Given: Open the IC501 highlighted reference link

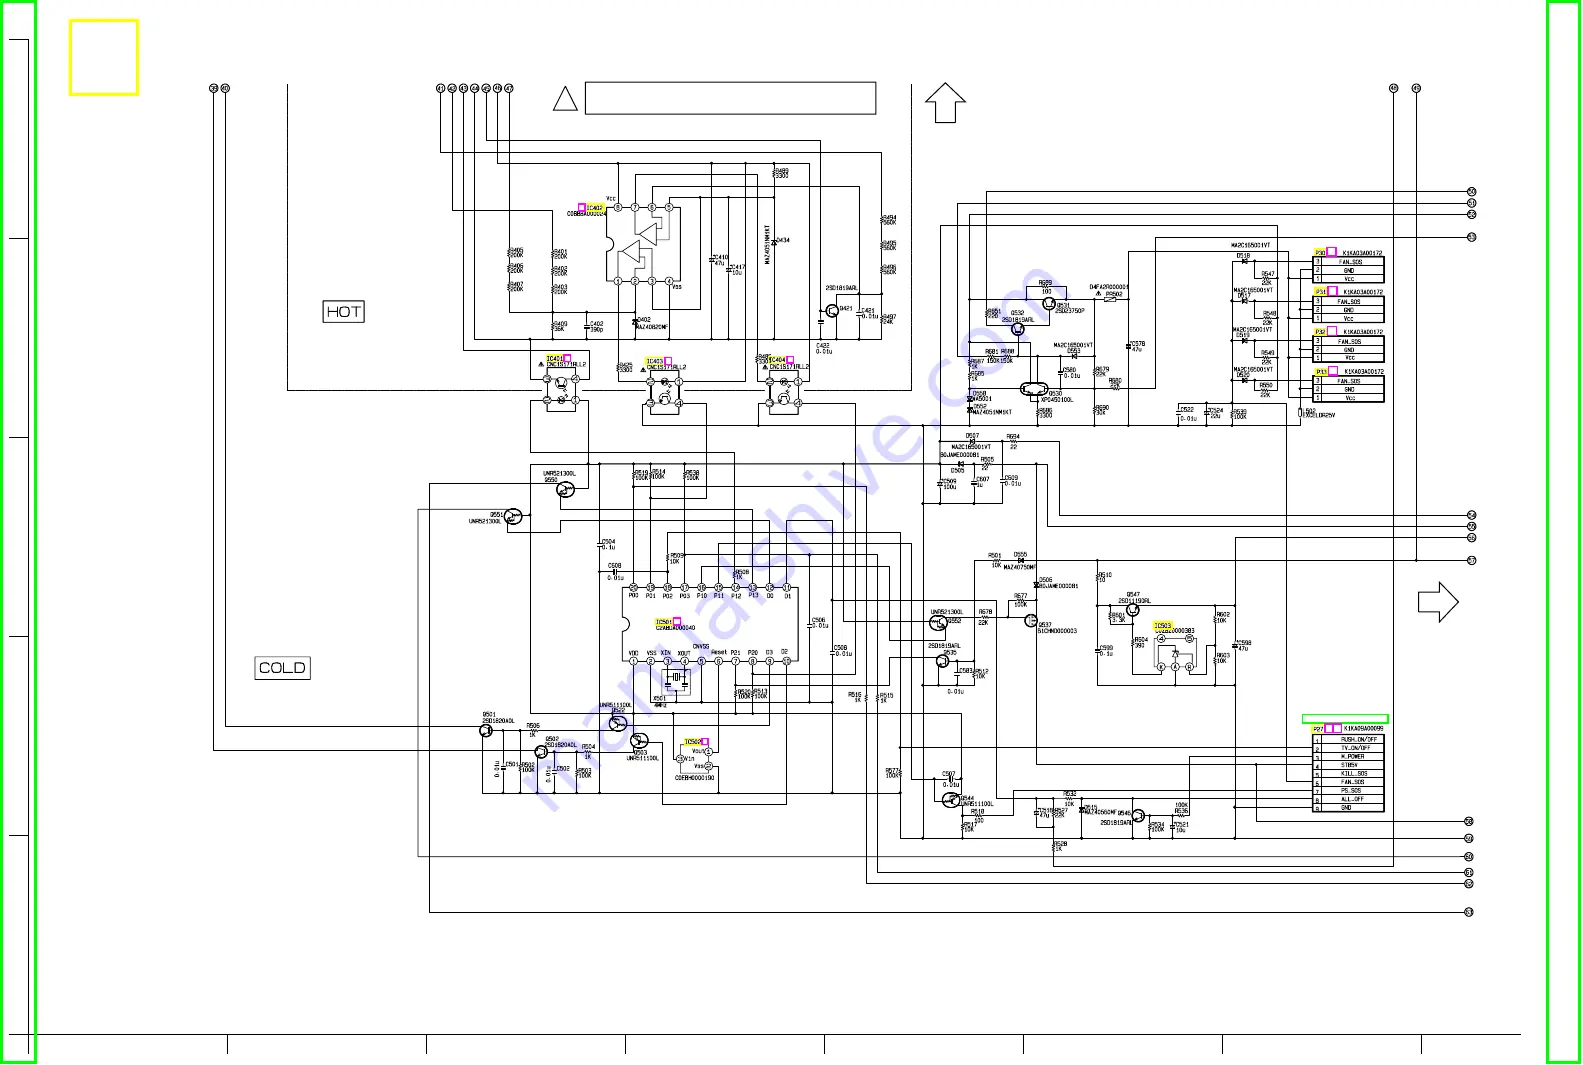Looking at the screenshot, I should pos(664,622).
